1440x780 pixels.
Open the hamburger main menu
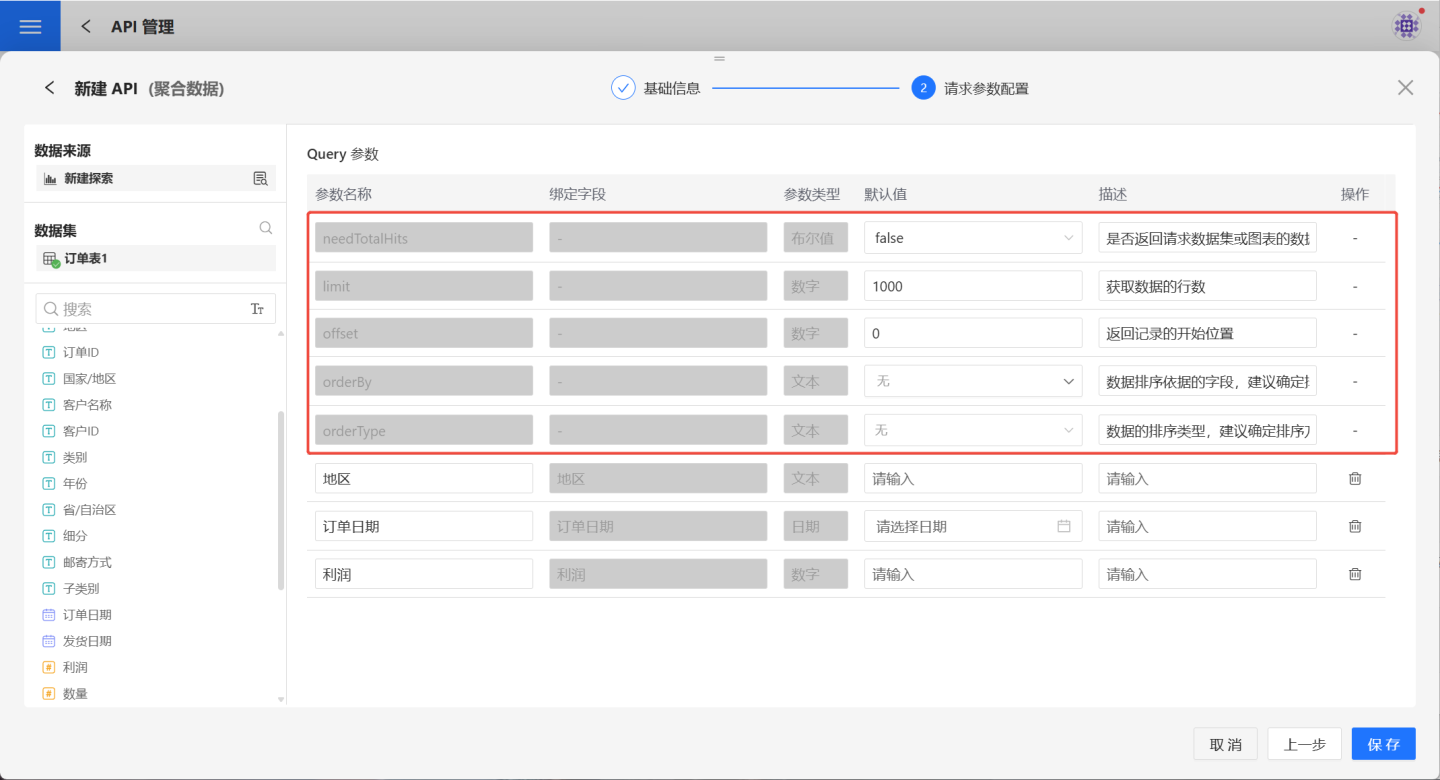coord(30,27)
